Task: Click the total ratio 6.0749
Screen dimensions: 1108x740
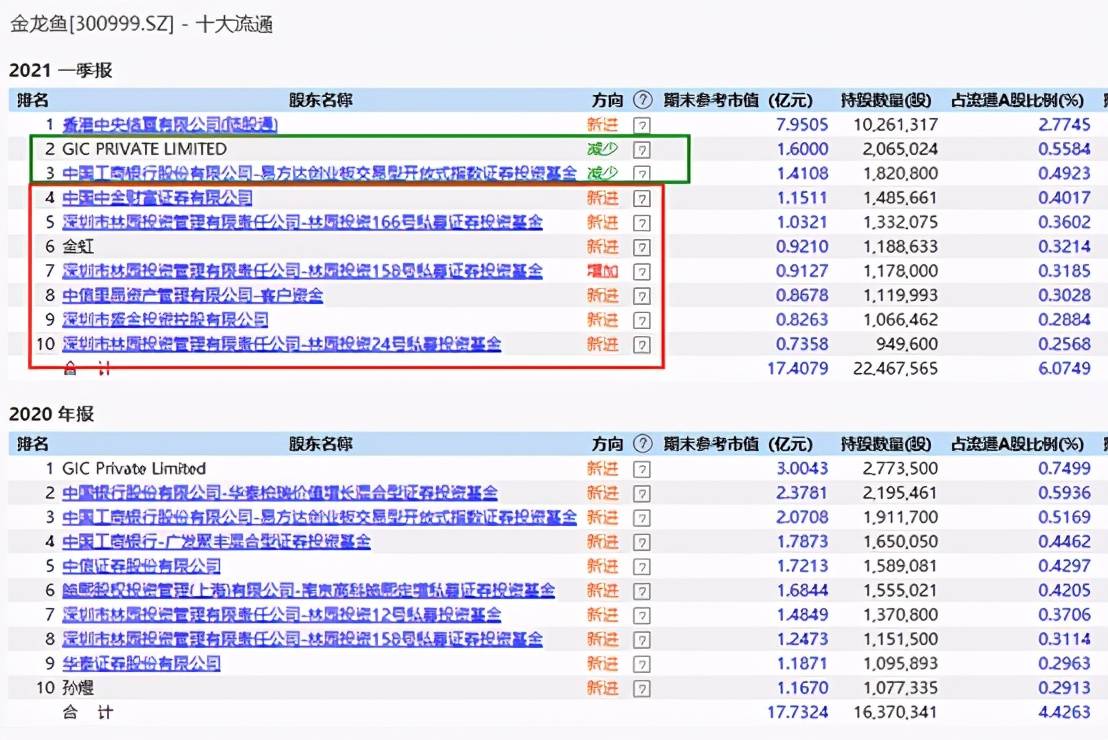Action: tap(1064, 369)
